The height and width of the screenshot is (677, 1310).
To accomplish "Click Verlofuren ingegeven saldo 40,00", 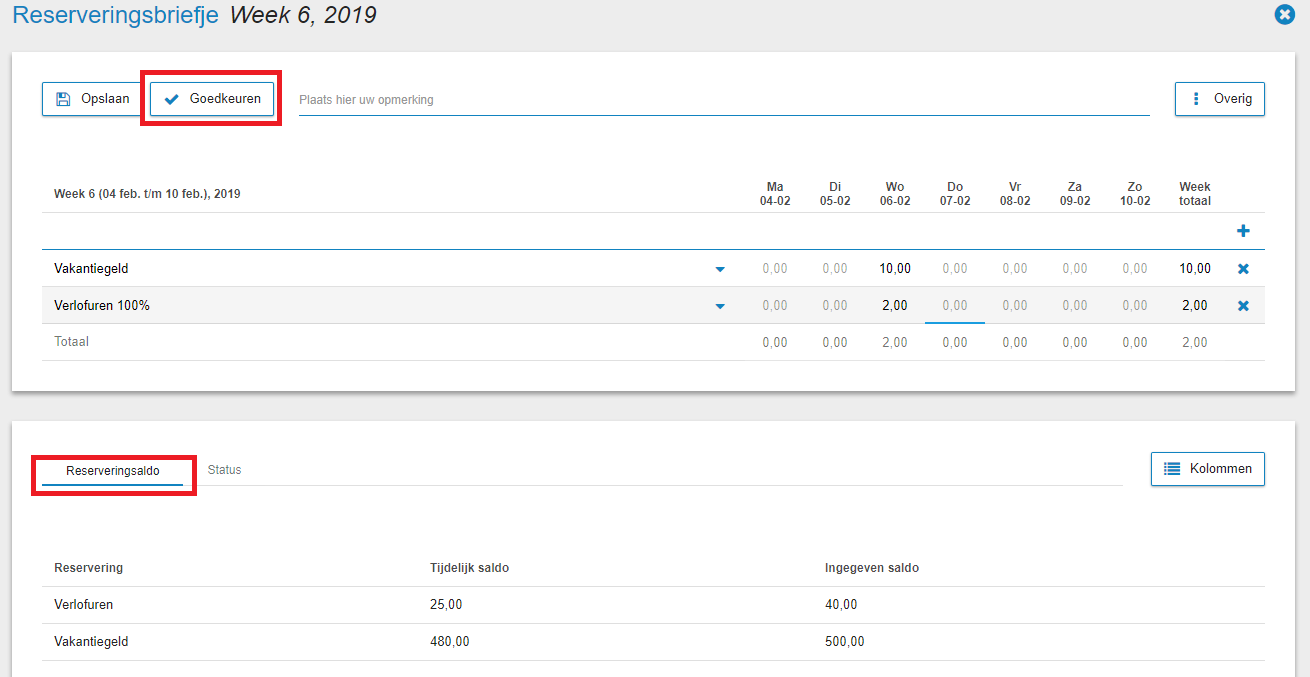I will point(841,605).
